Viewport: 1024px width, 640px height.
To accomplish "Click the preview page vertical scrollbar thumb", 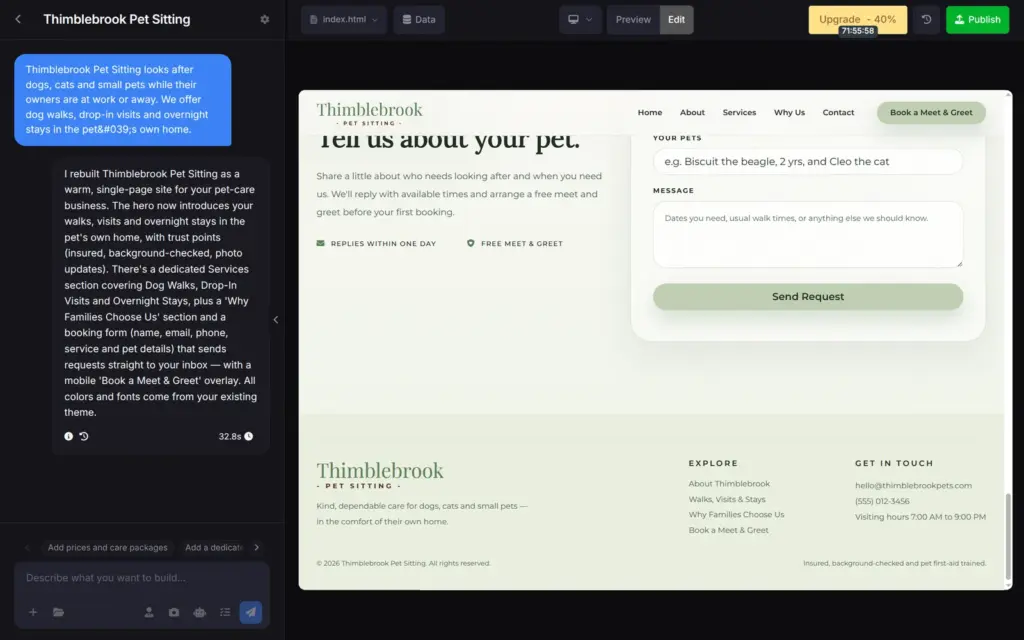I will pyautogui.click(x=1008, y=537).
